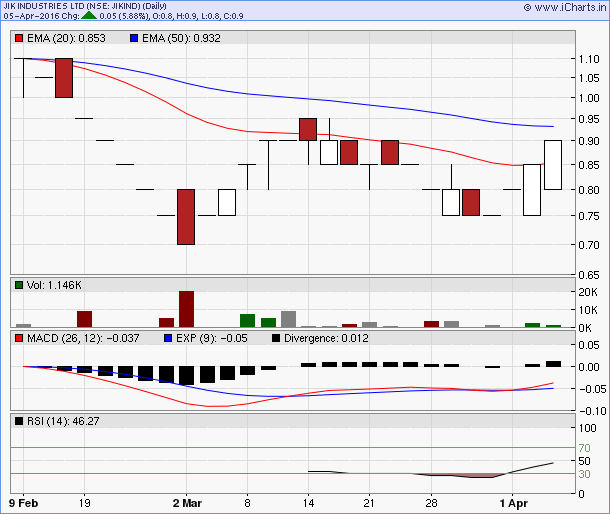Click the red candle at 14 March
This screenshot has width=610, height=514.
(x=308, y=129)
